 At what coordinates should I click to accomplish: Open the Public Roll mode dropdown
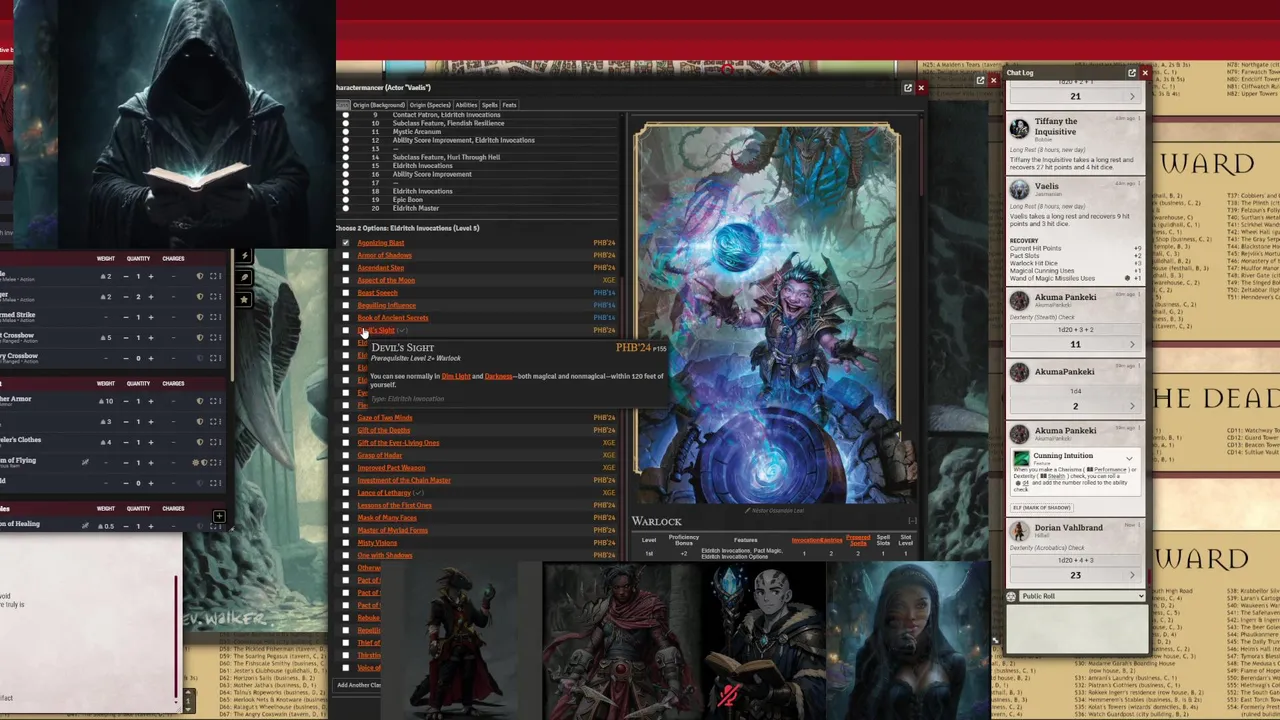tap(1082, 596)
